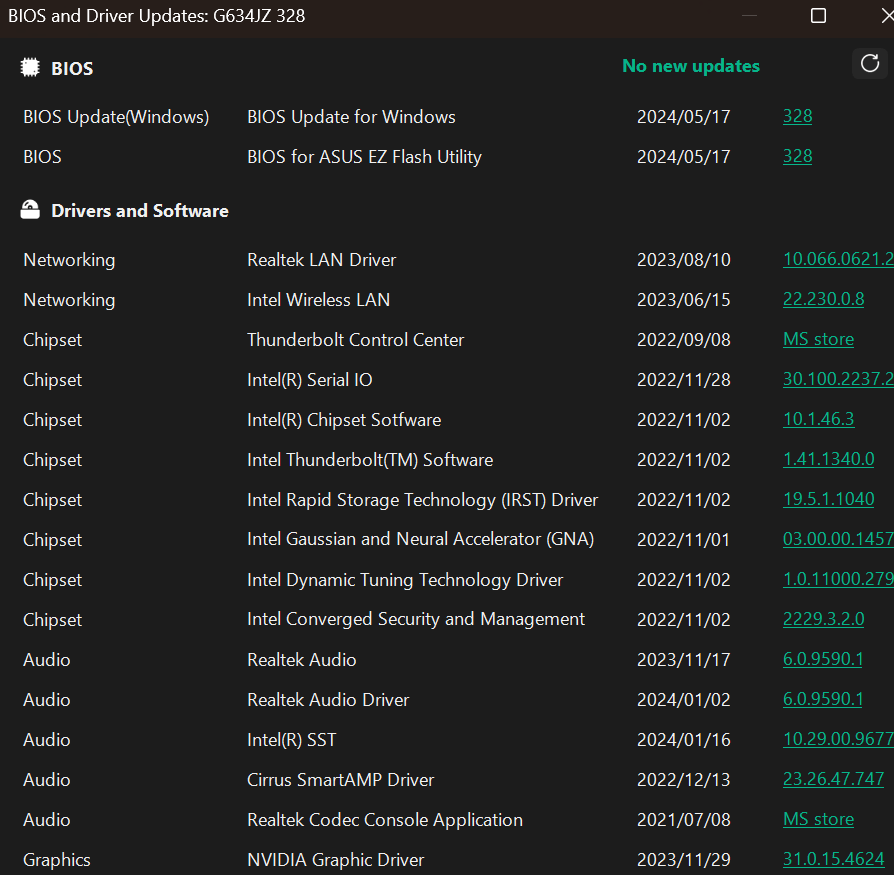Click the 'BIOS' section heading

[x=72, y=68]
